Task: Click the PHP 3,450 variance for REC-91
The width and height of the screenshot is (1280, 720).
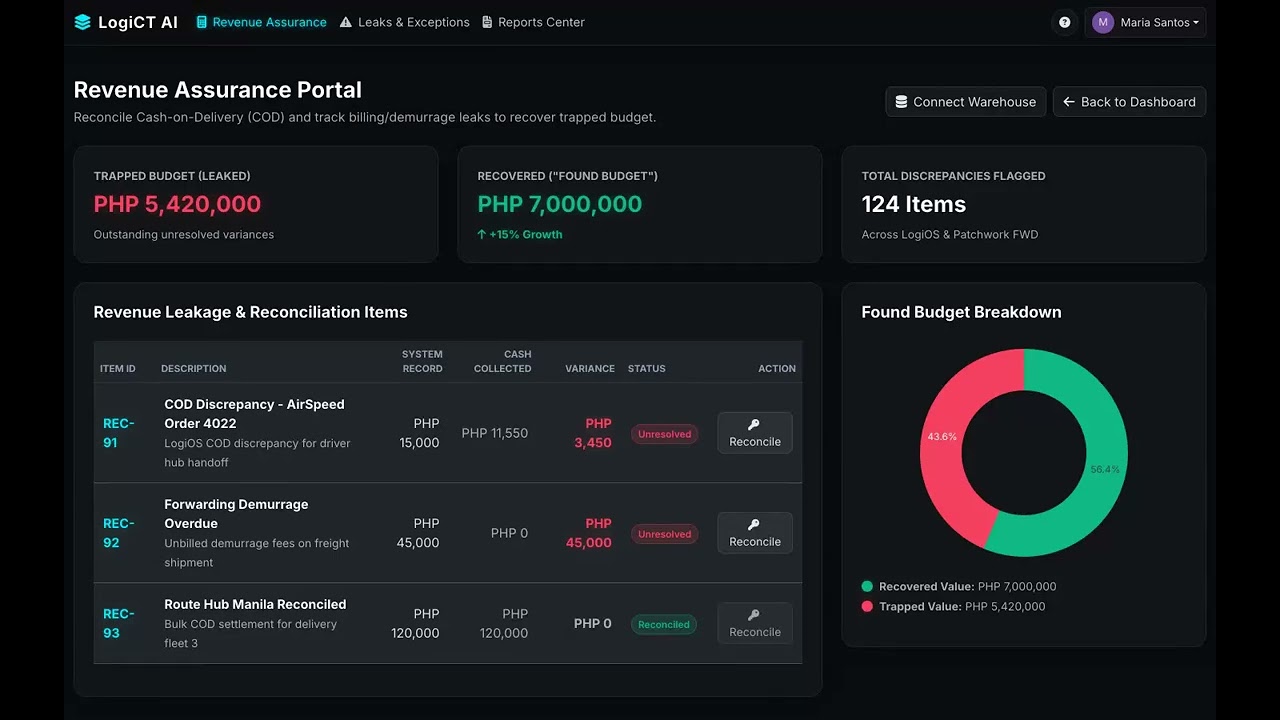Action: pos(593,433)
